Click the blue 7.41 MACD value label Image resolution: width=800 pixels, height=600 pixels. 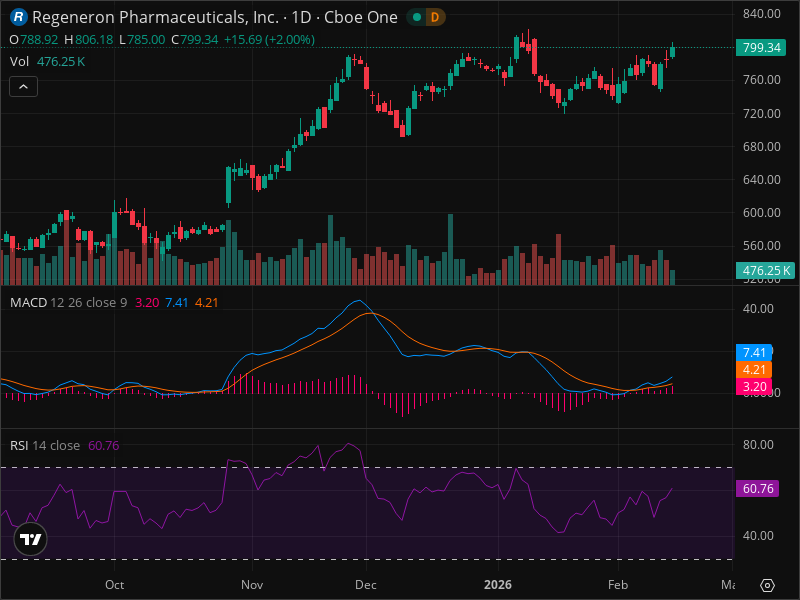click(754, 353)
